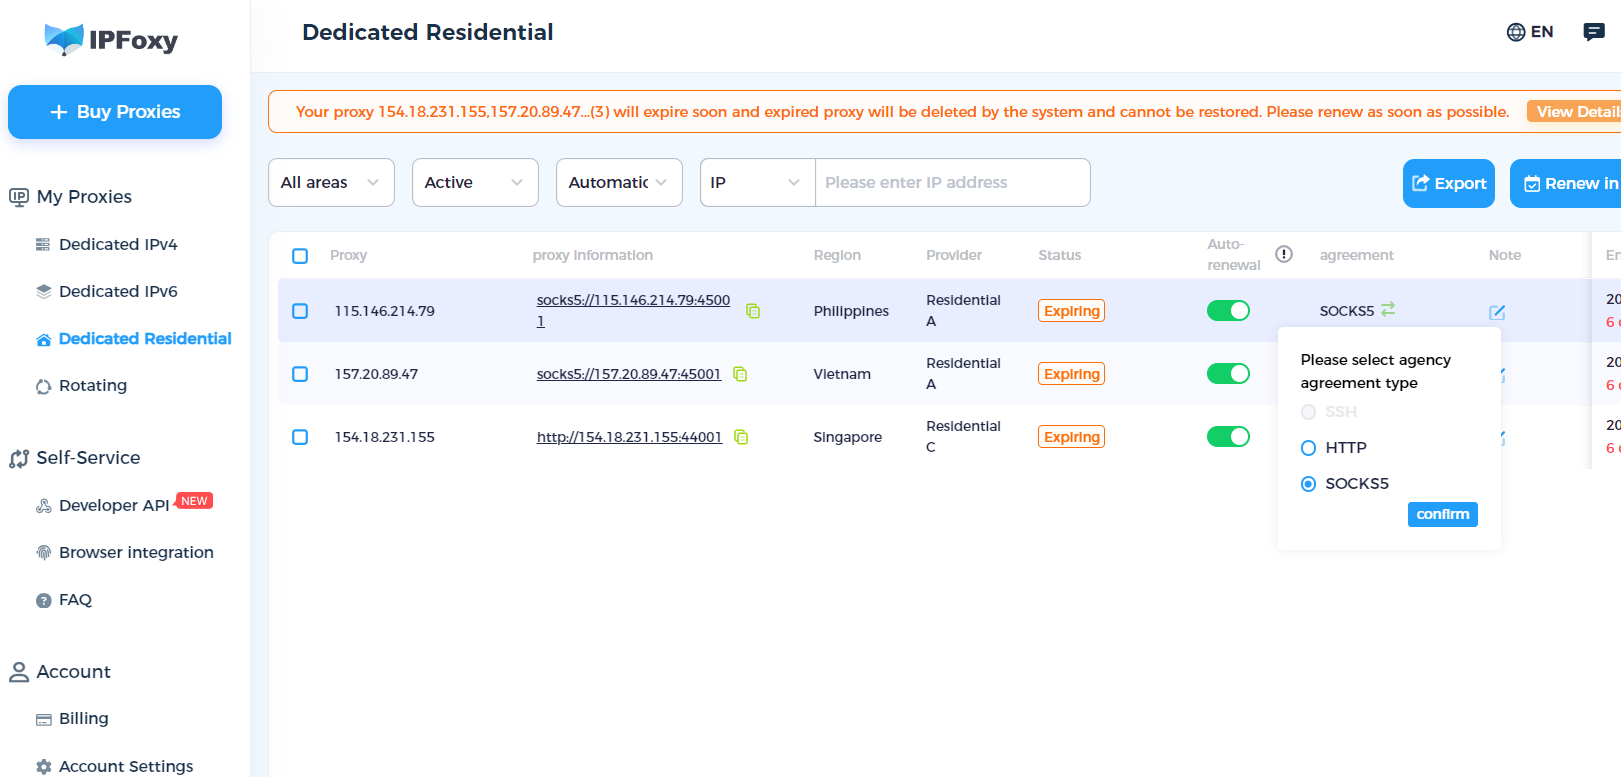This screenshot has height=777, width=1621.
Task: Open link socks5://157.20.89.47:45001
Action: 629,374
